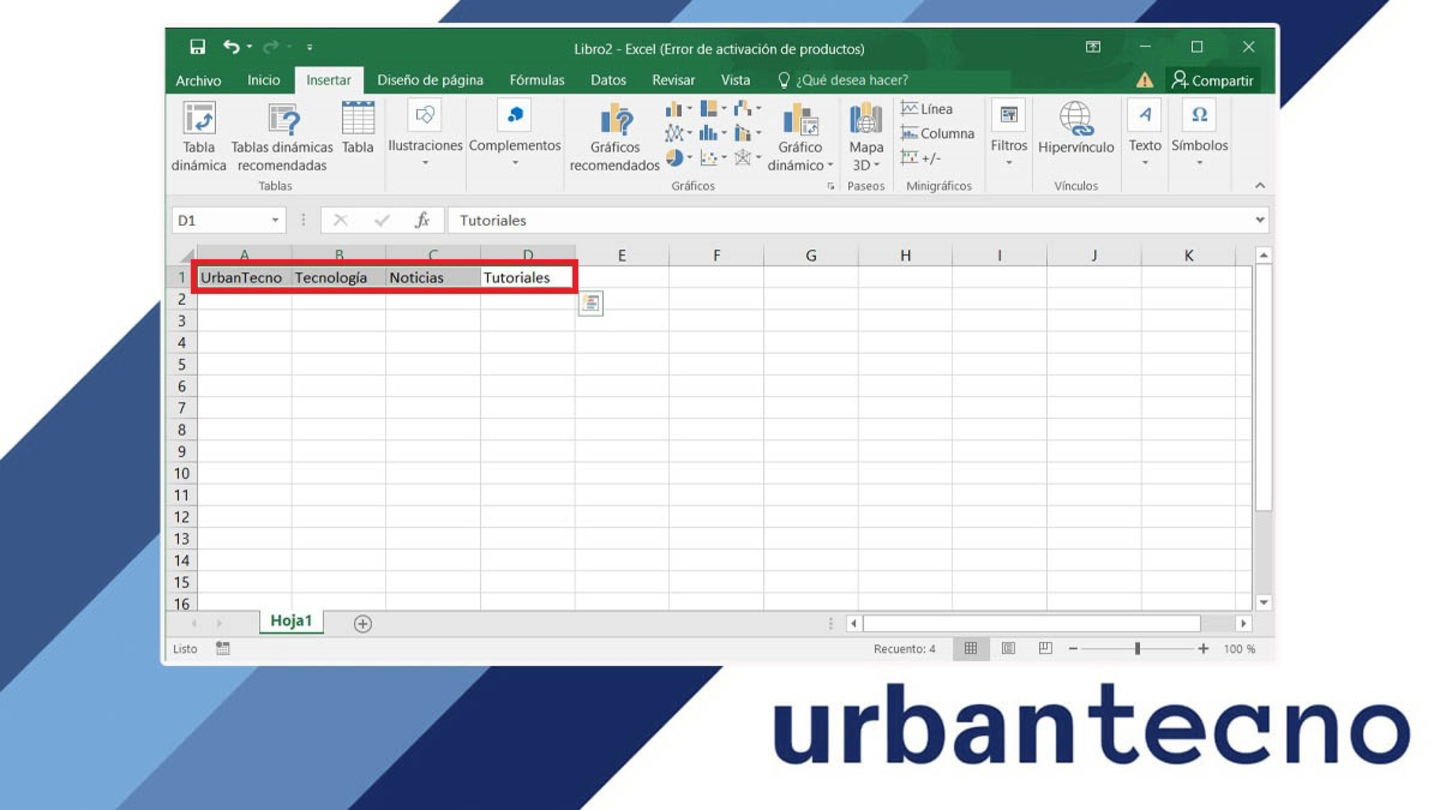
Task: Click the Insert Function fx icon
Action: [x=422, y=220]
